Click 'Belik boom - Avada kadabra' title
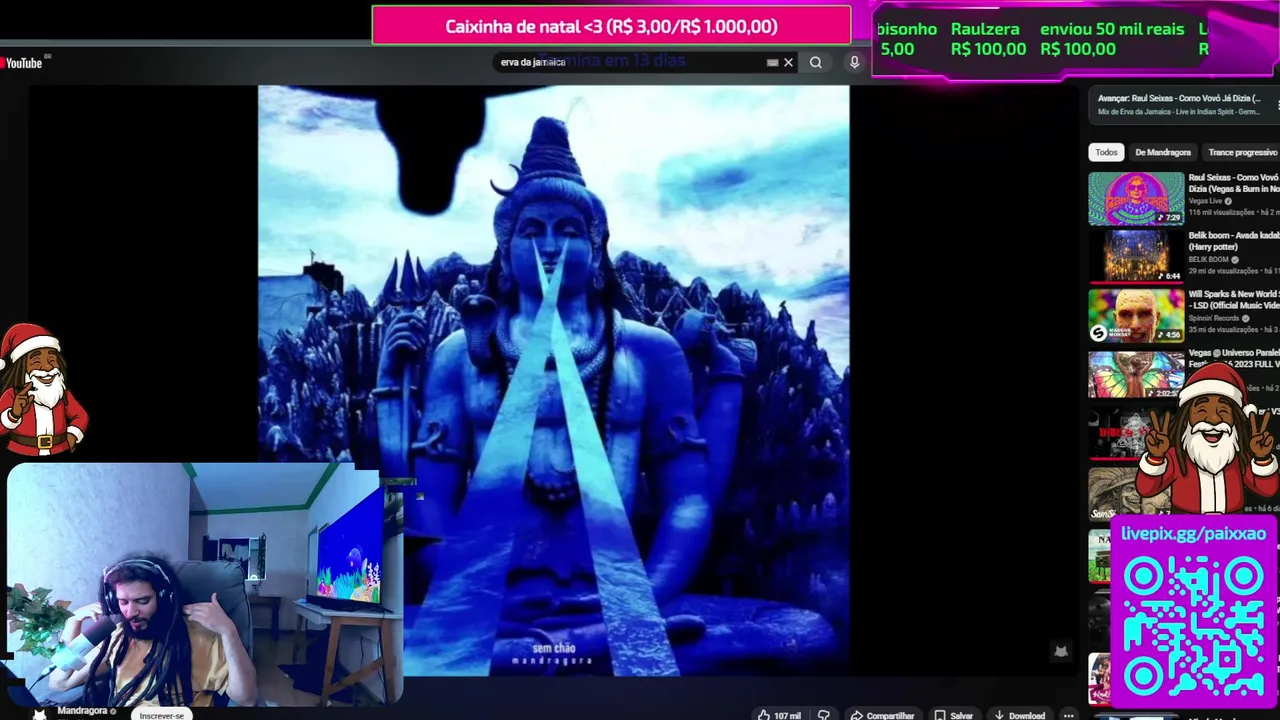The width and height of the screenshot is (1280, 720). pos(1234,241)
